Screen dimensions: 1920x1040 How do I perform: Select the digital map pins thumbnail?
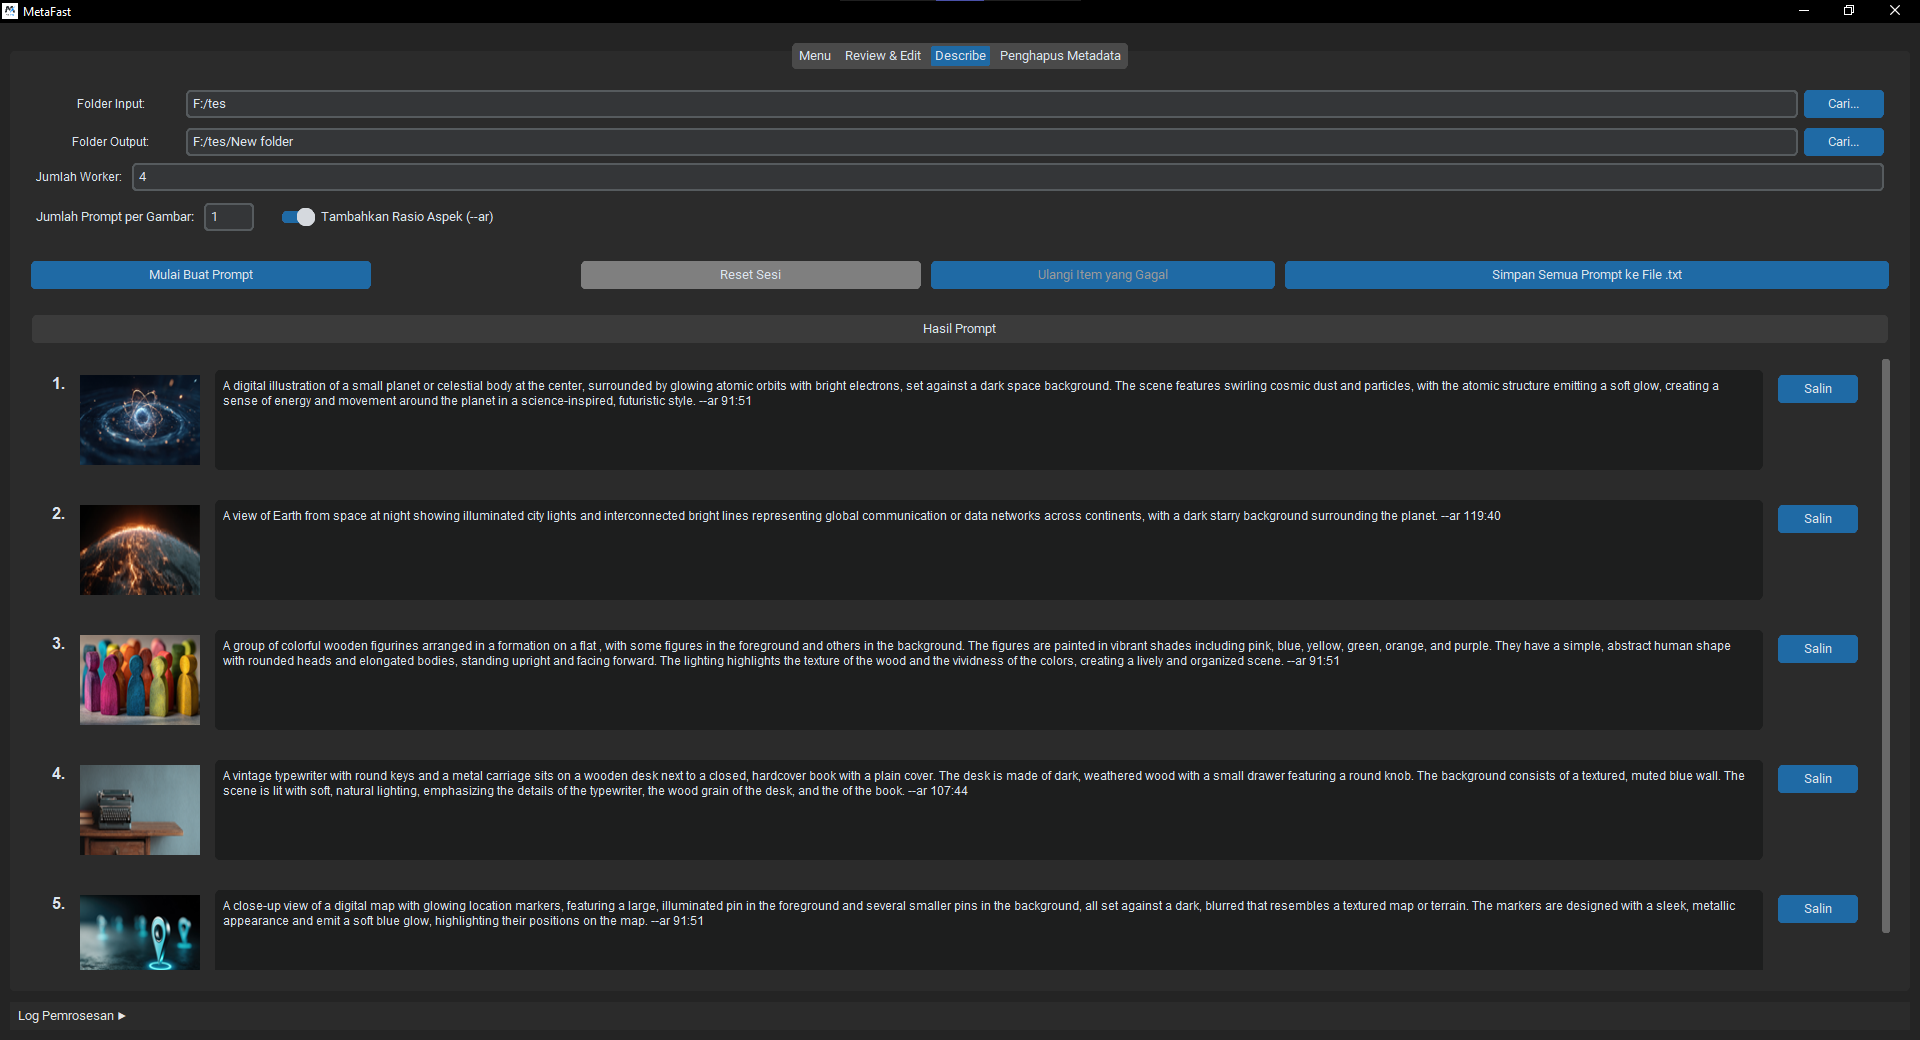140,932
